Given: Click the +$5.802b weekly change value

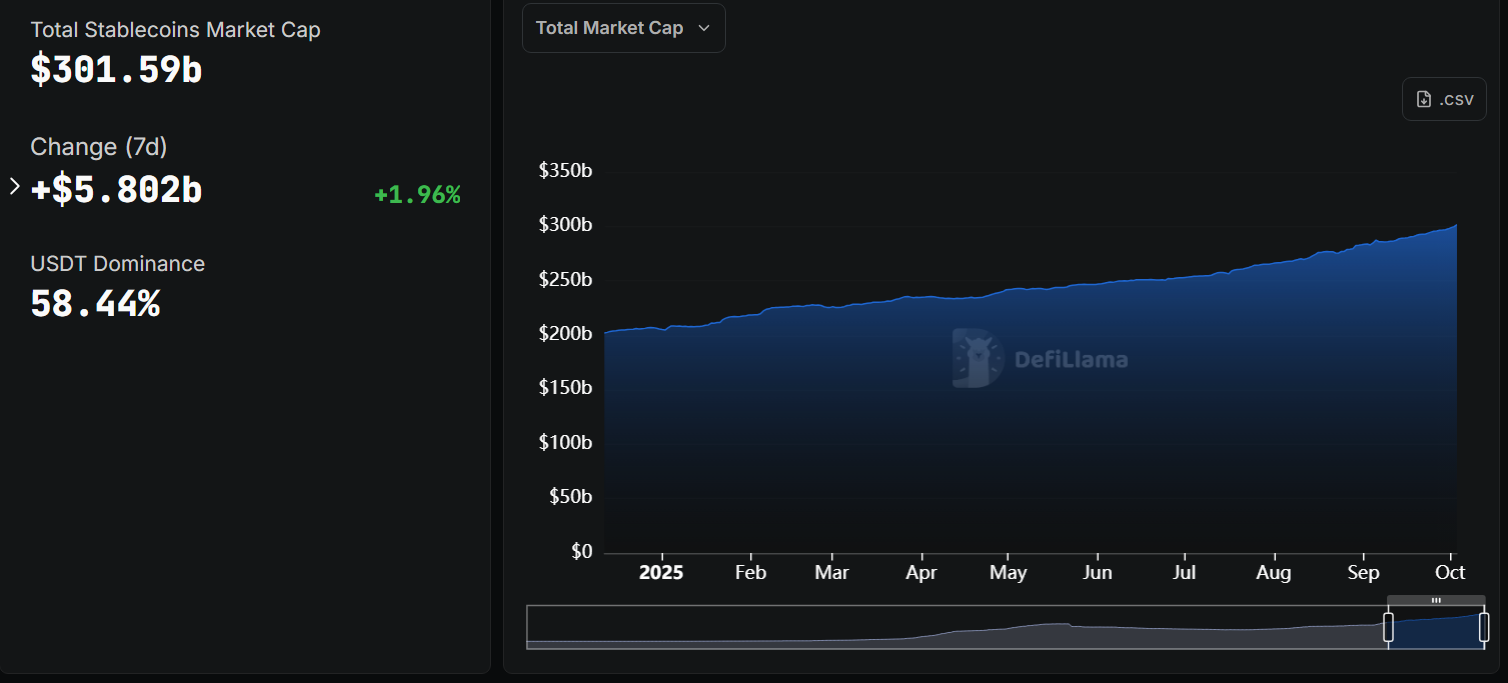Looking at the screenshot, I should [117, 189].
